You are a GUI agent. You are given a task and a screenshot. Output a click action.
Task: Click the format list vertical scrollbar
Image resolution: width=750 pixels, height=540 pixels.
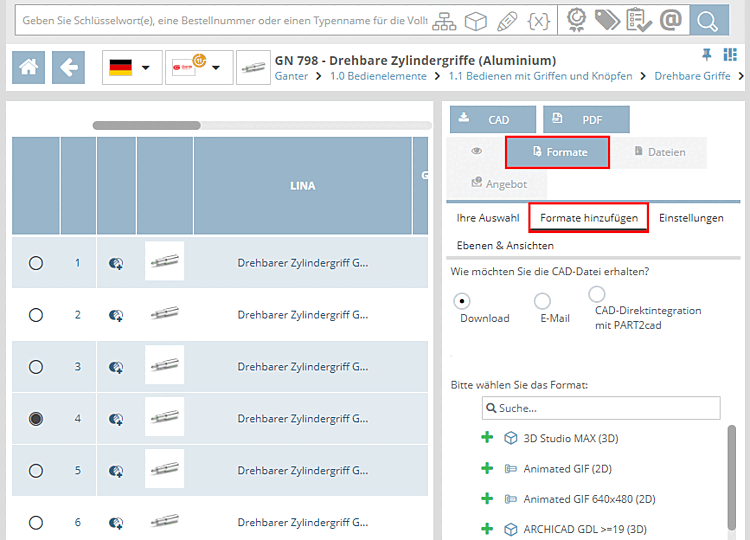(731, 476)
